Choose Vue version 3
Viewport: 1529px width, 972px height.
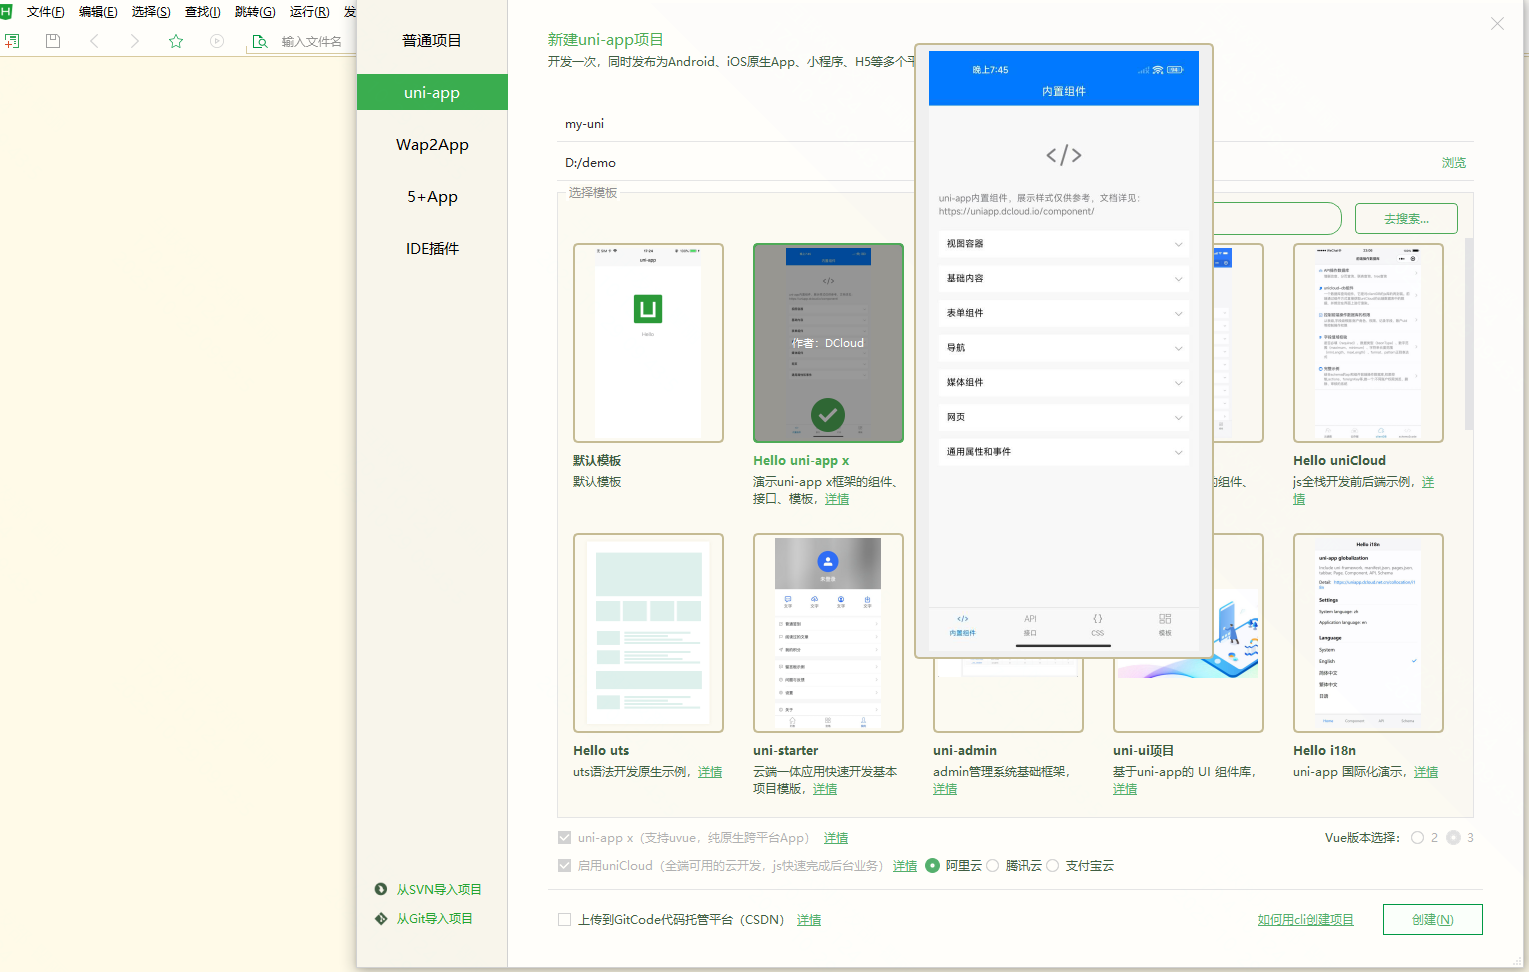[1454, 838]
